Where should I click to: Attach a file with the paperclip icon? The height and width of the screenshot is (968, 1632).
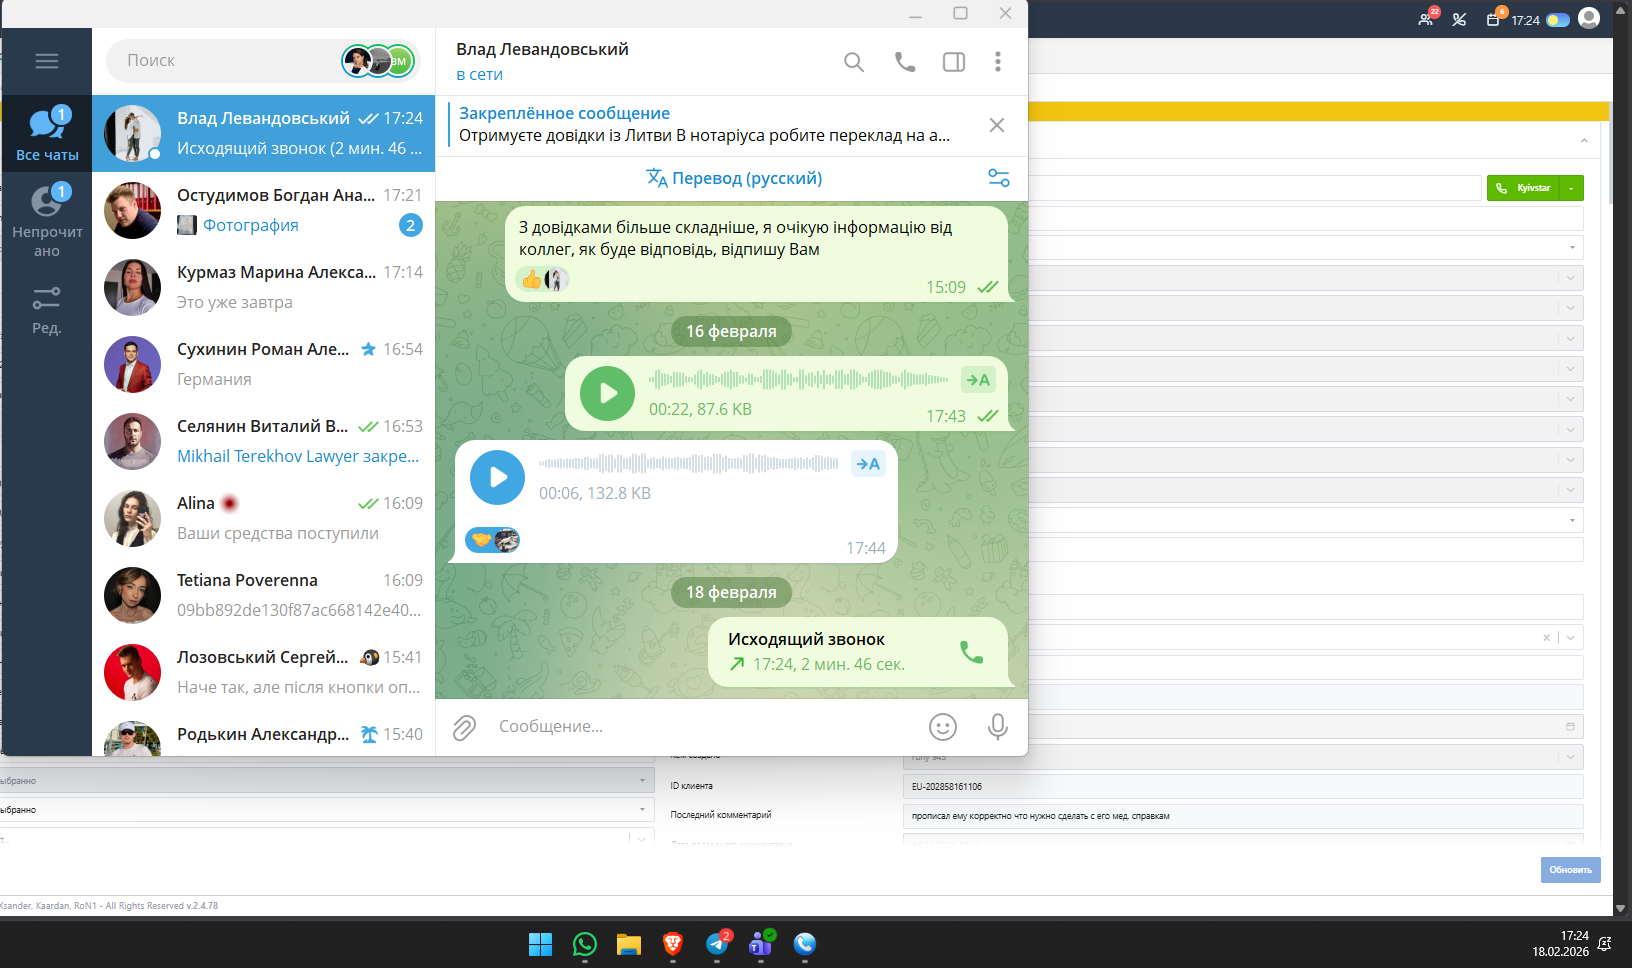click(x=464, y=727)
